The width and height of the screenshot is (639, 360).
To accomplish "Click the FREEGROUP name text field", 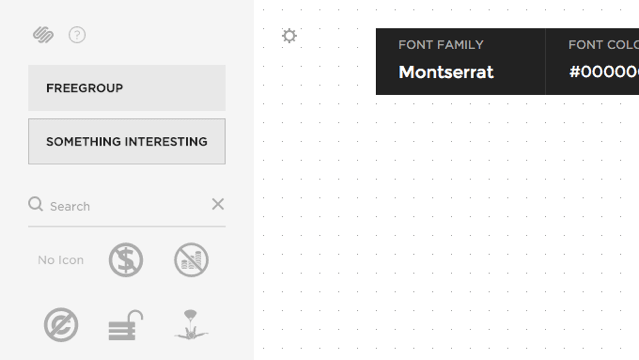I will tap(127, 88).
